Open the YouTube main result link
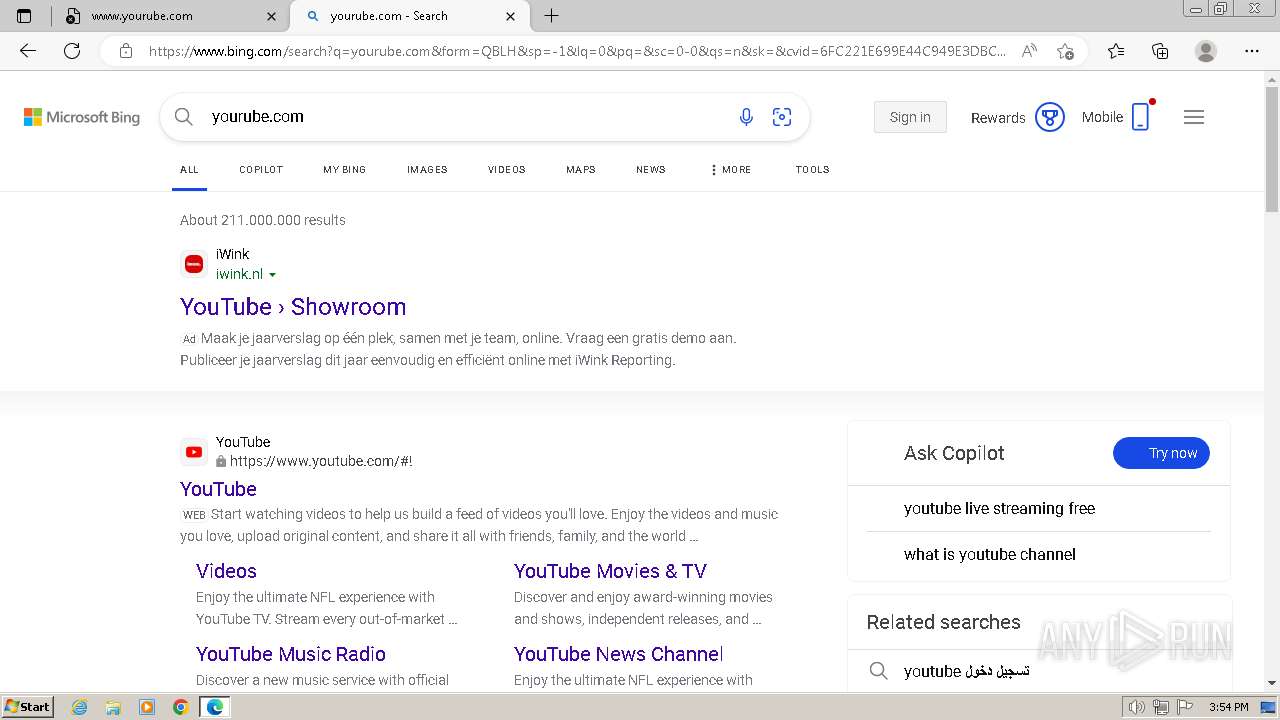This screenshot has height=720, width=1280. [218, 489]
